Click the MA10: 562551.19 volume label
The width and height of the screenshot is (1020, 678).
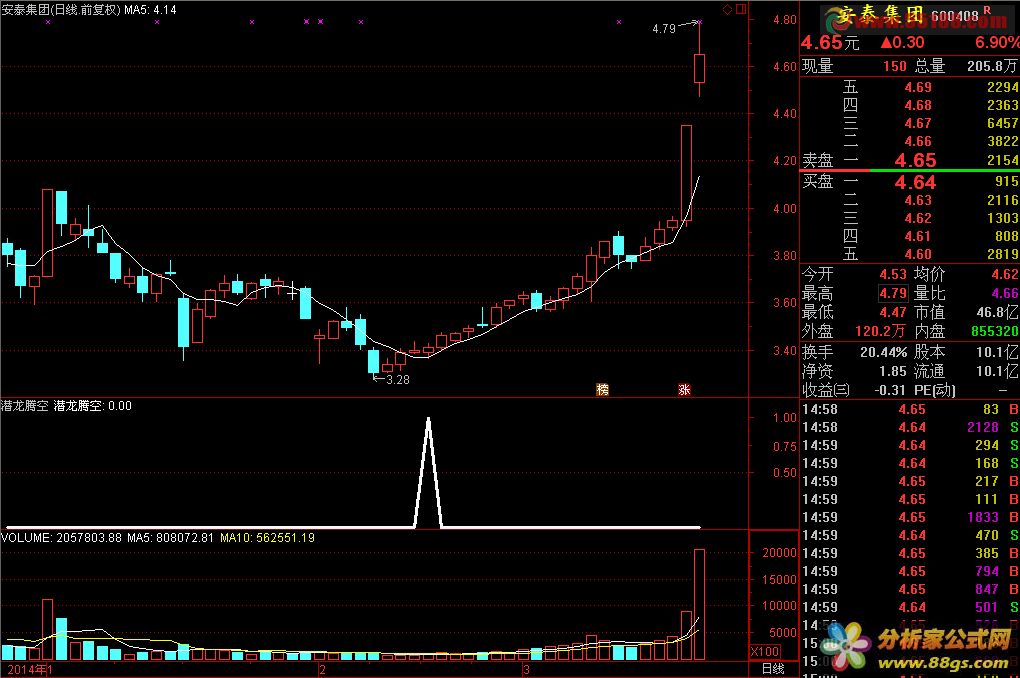click(x=267, y=538)
